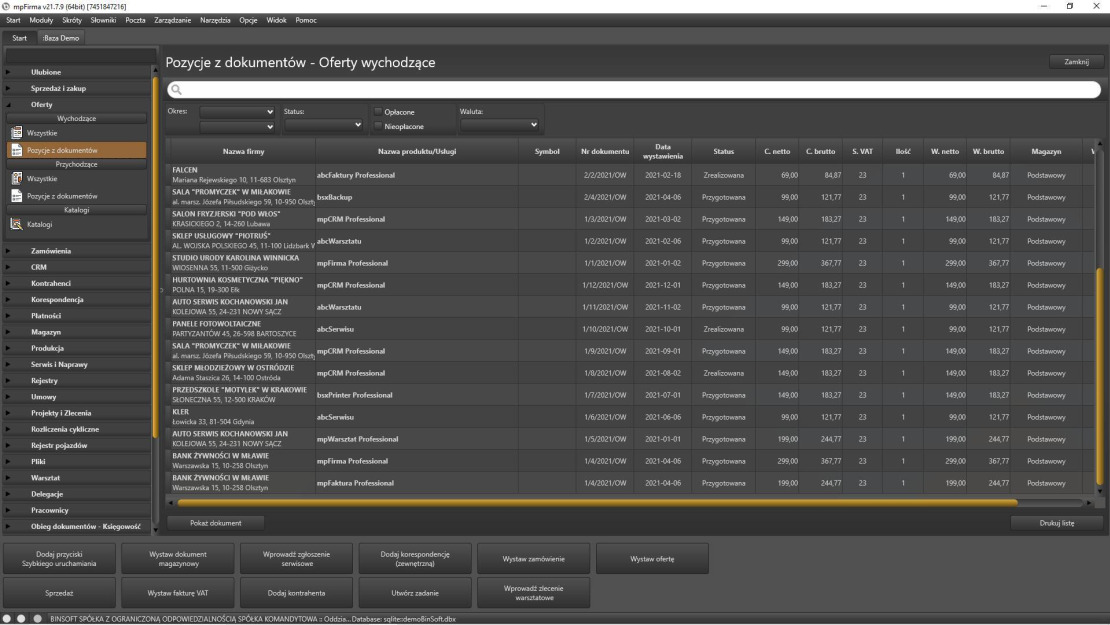
Task: Open the Słowniki menu
Action: (103, 21)
